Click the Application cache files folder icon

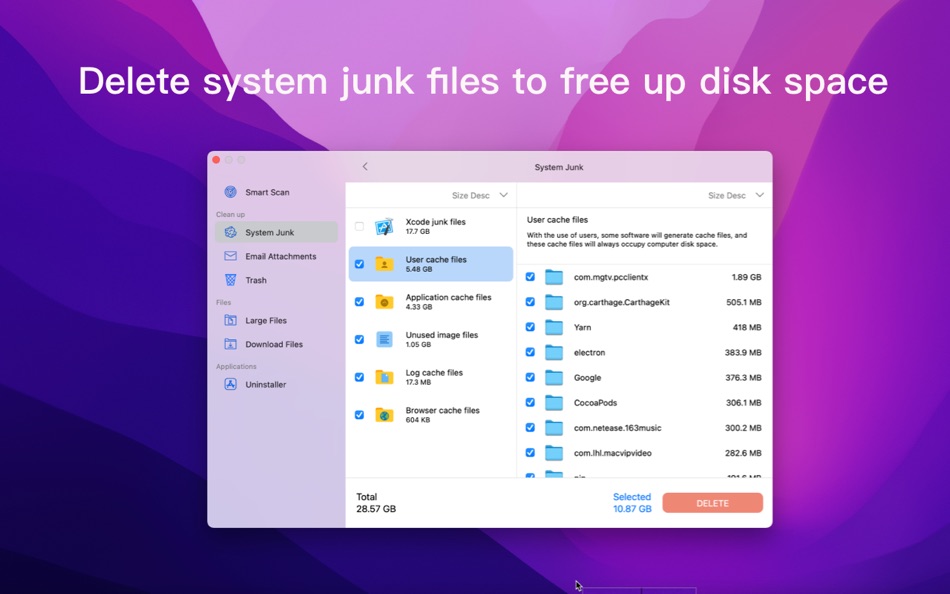(x=384, y=301)
